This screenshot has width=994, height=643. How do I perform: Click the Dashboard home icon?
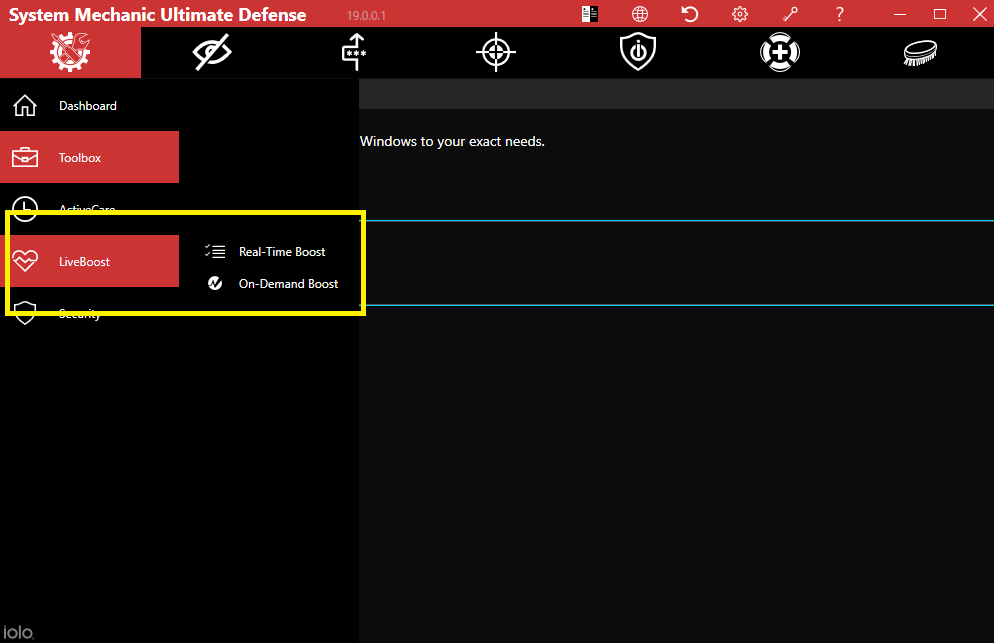coord(25,105)
